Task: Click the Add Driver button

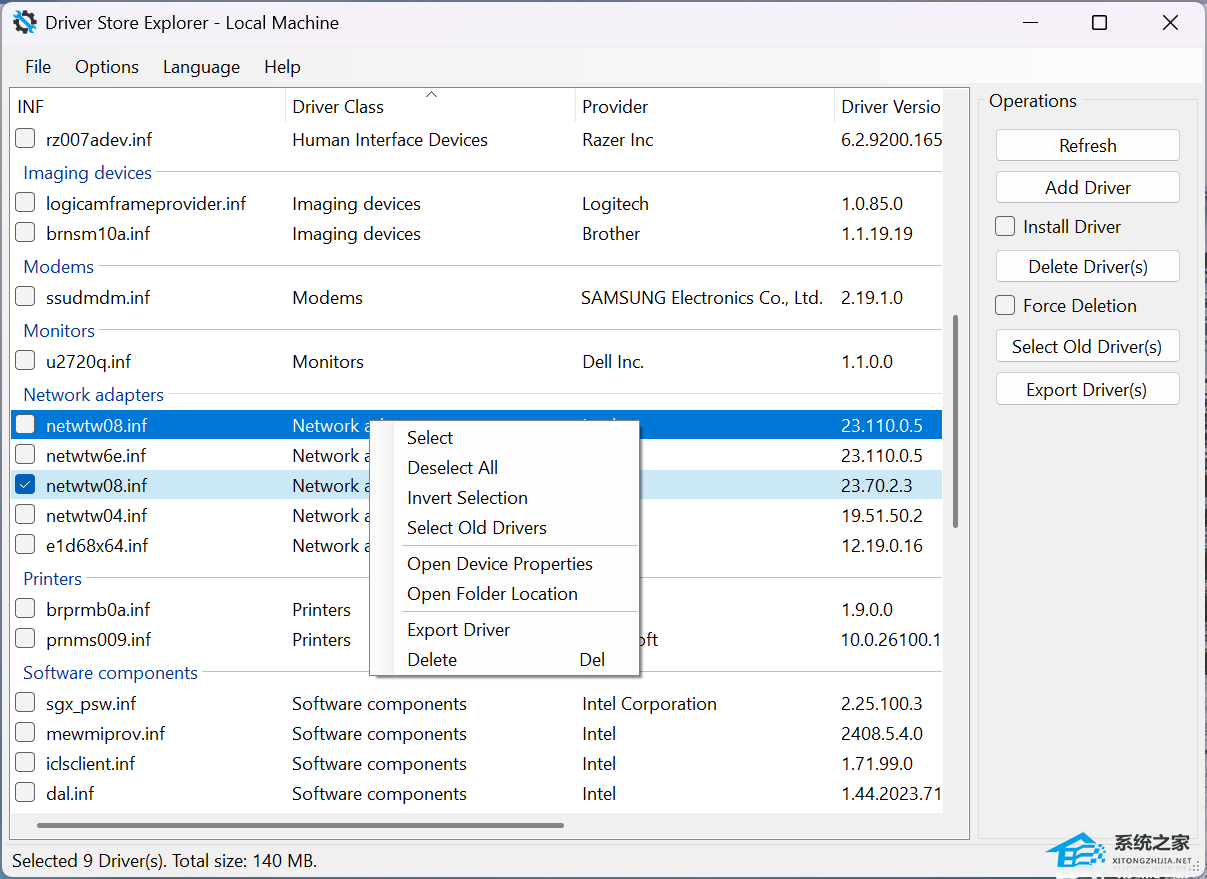Action: click(x=1087, y=188)
